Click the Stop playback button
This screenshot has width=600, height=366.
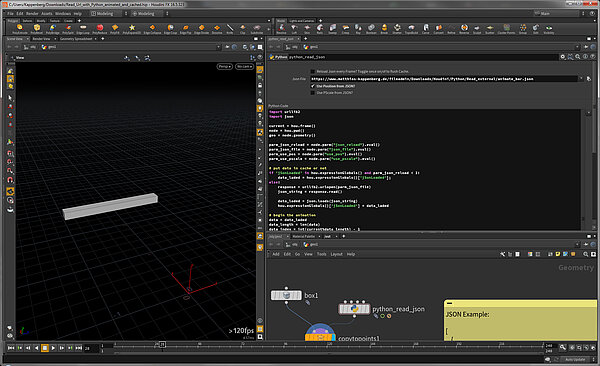click(45, 348)
